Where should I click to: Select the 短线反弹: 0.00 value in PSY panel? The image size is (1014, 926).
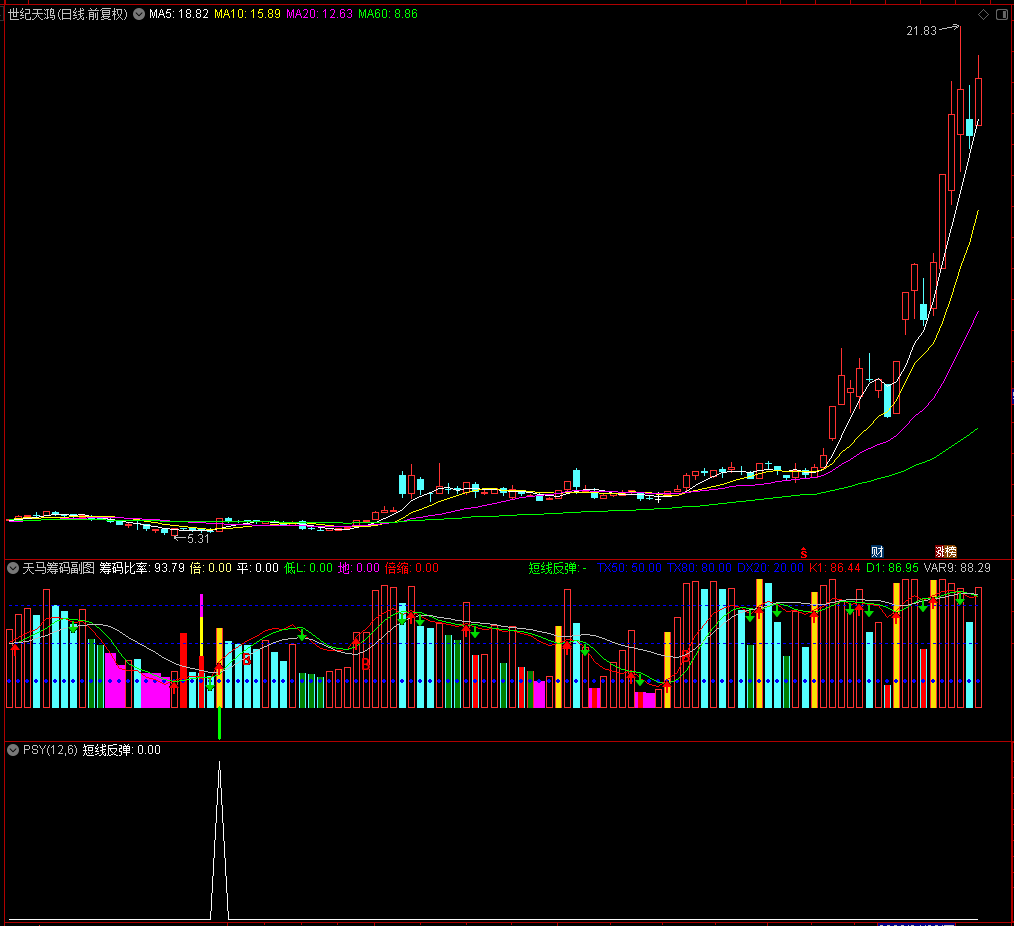(x=122, y=750)
